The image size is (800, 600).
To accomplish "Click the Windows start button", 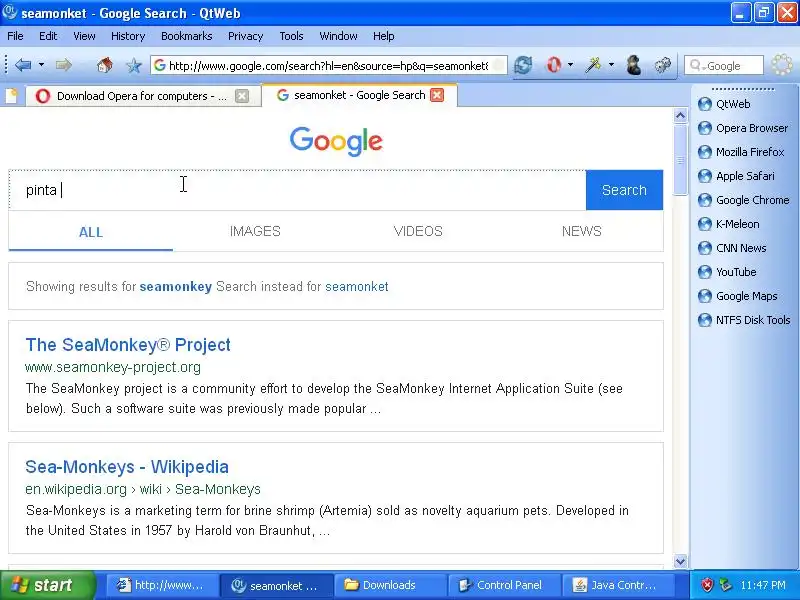I will pos(47,585).
